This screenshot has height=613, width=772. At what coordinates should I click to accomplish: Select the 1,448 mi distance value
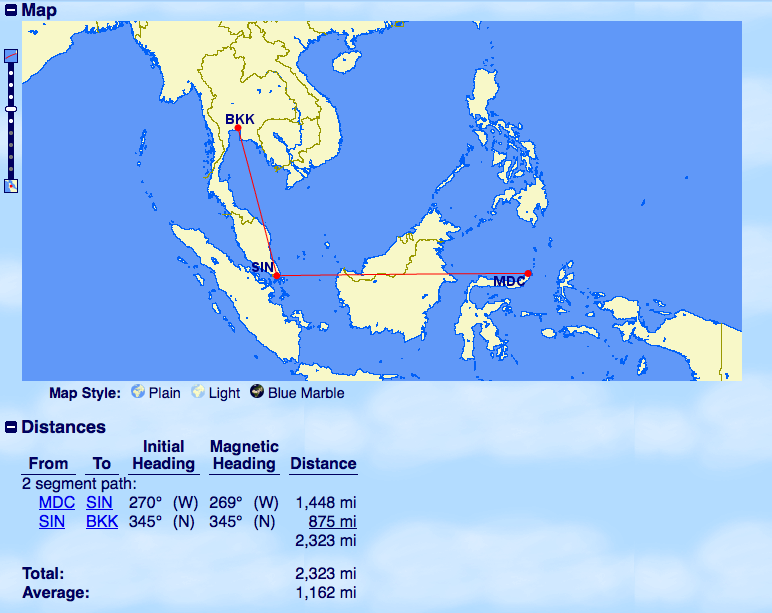(x=325, y=502)
